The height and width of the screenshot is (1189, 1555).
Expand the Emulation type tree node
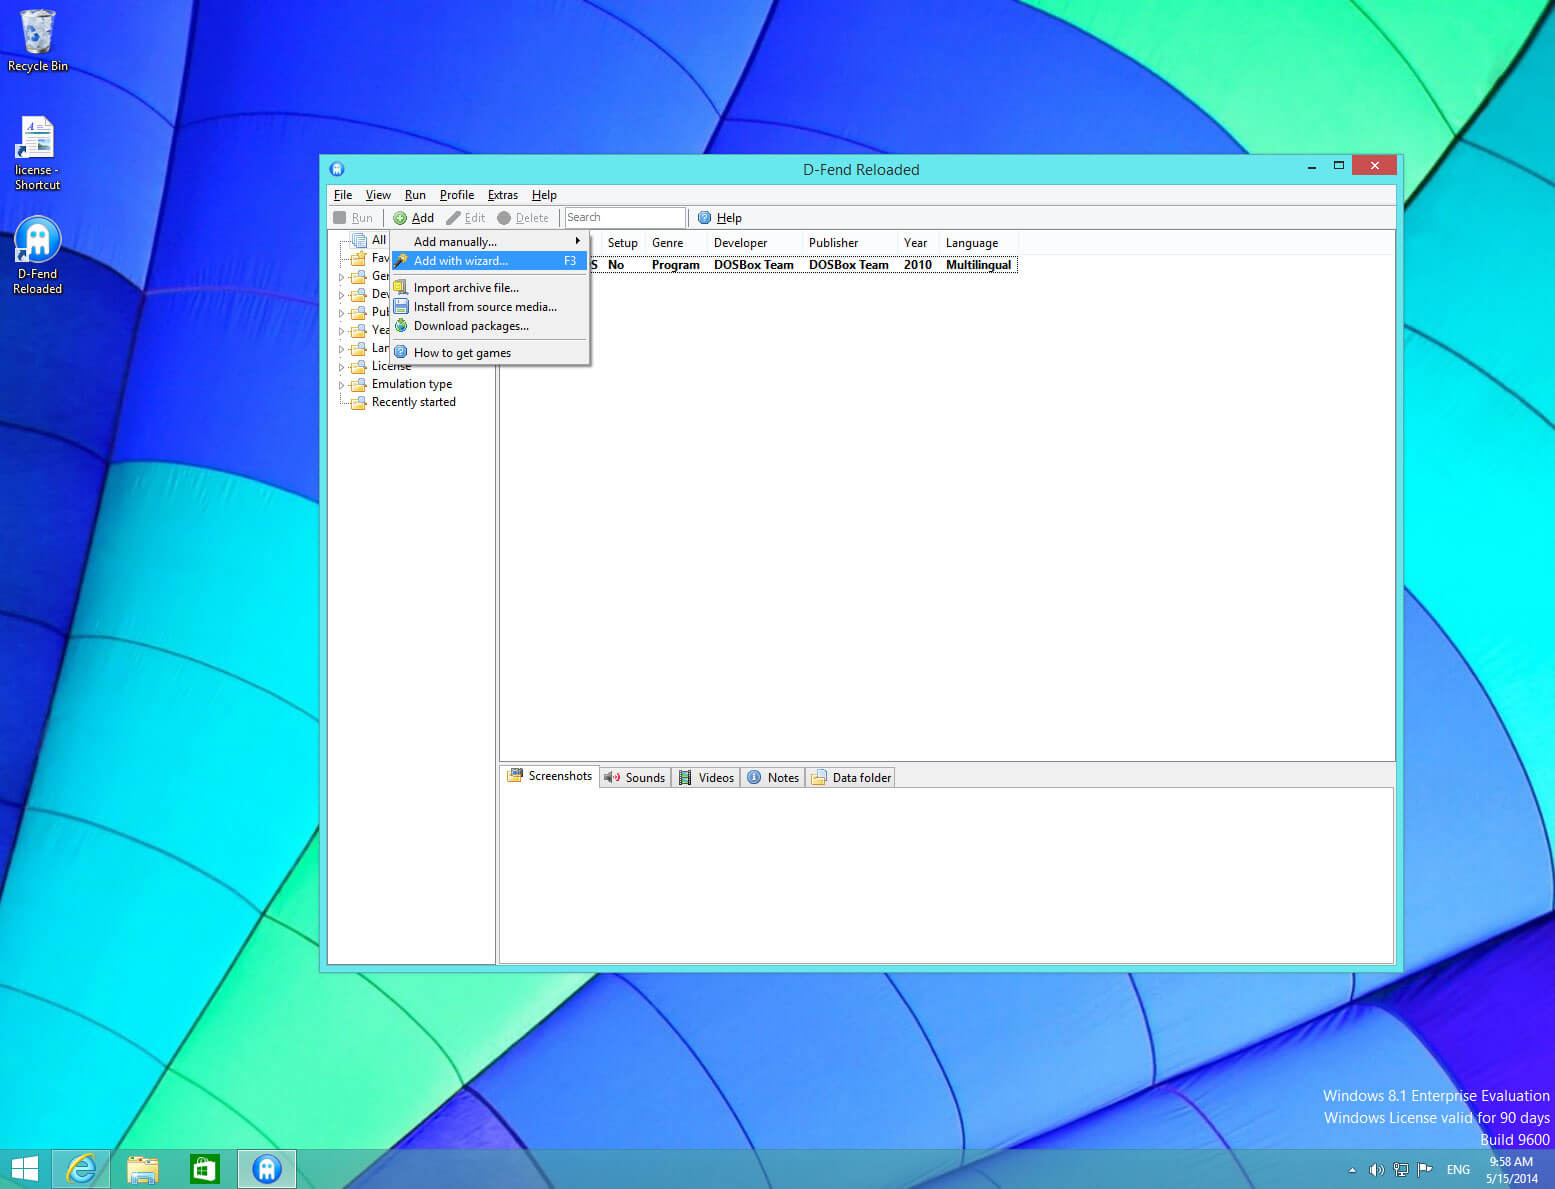342,384
